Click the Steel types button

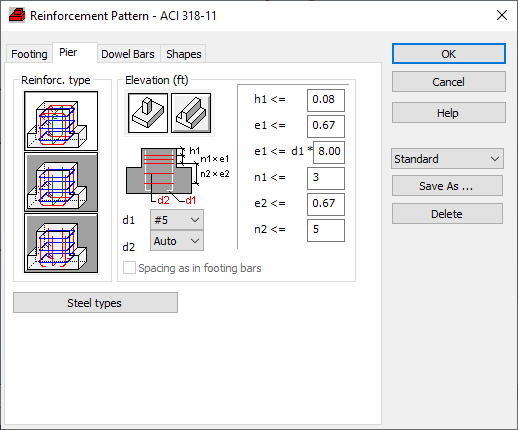95,303
